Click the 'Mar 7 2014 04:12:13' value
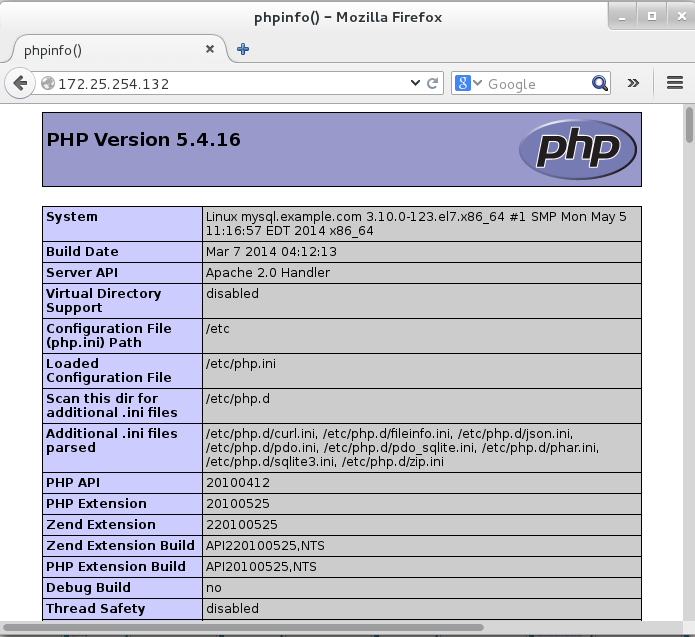695x637 pixels. [x=271, y=252]
